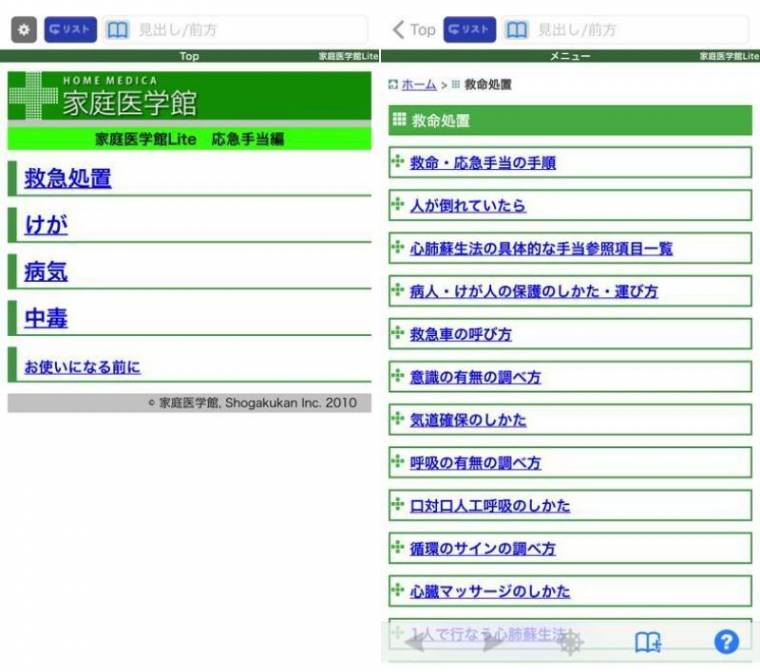Tap the green cross beside 意識の有無の調べ方
Image resolution: width=760 pixels, height=672 pixels.
pyautogui.click(x=397, y=375)
